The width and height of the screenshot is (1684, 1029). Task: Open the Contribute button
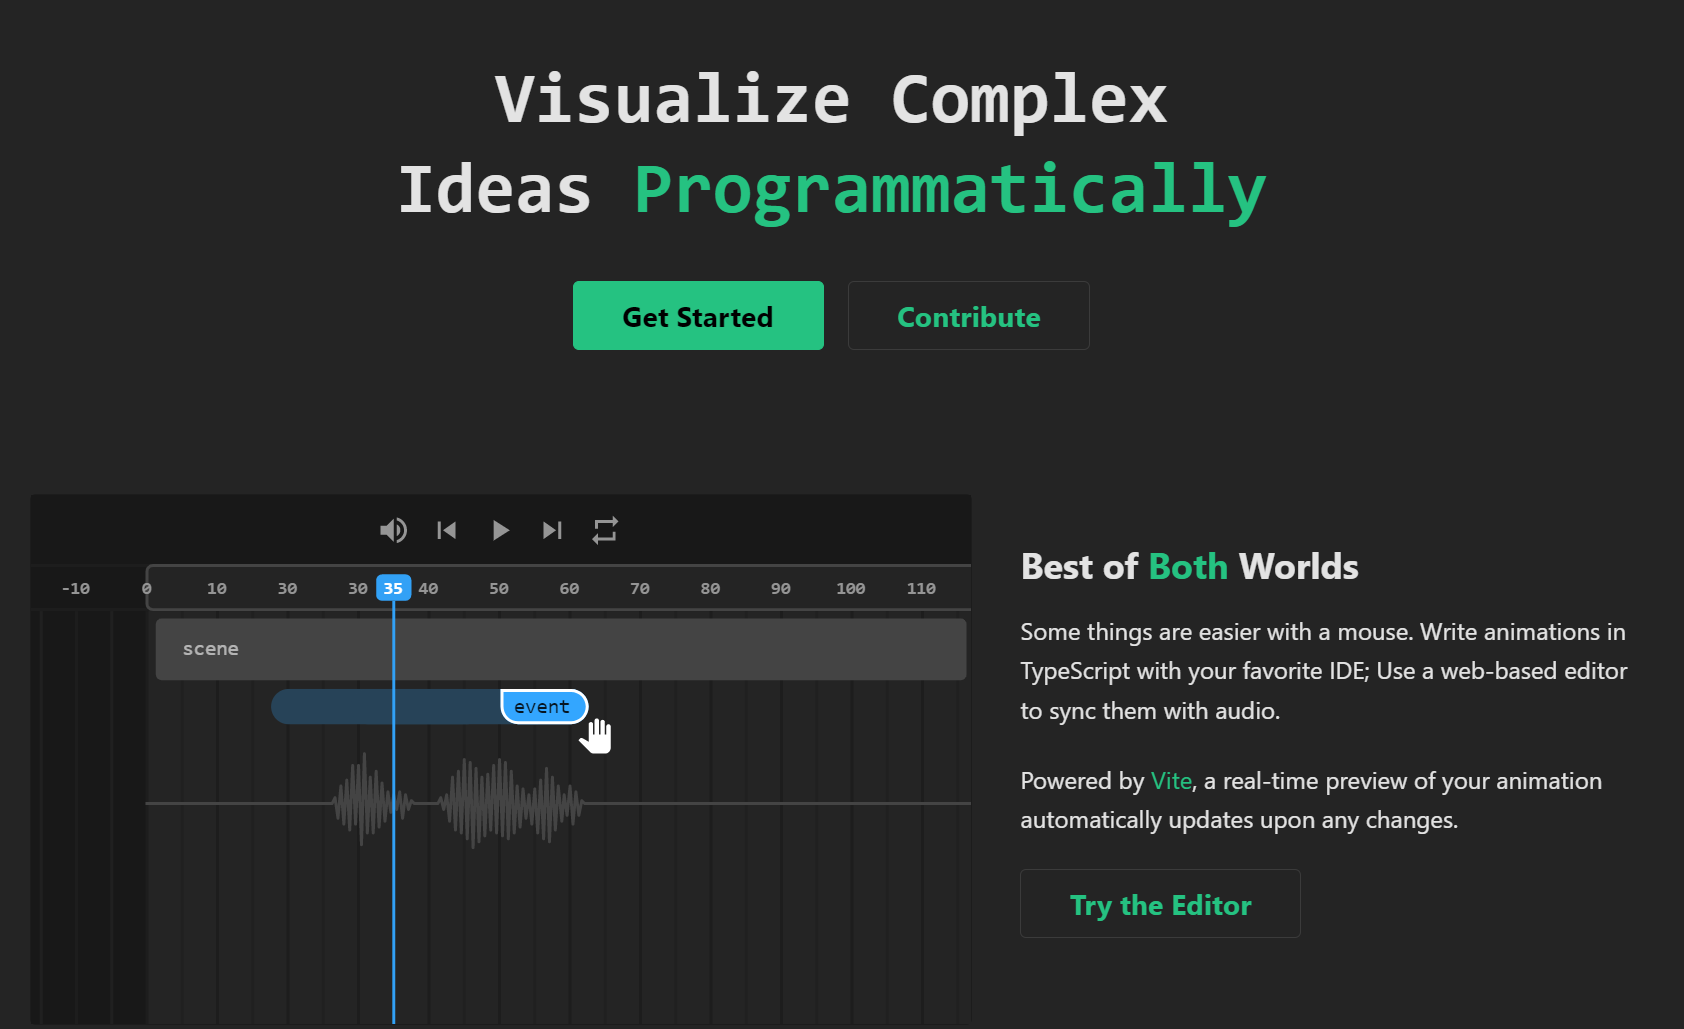[969, 316]
